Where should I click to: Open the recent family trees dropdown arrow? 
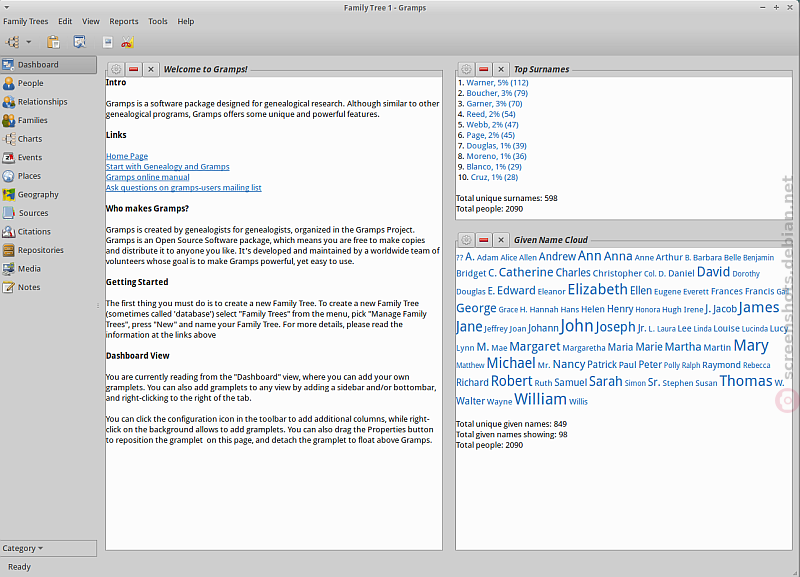(29, 42)
